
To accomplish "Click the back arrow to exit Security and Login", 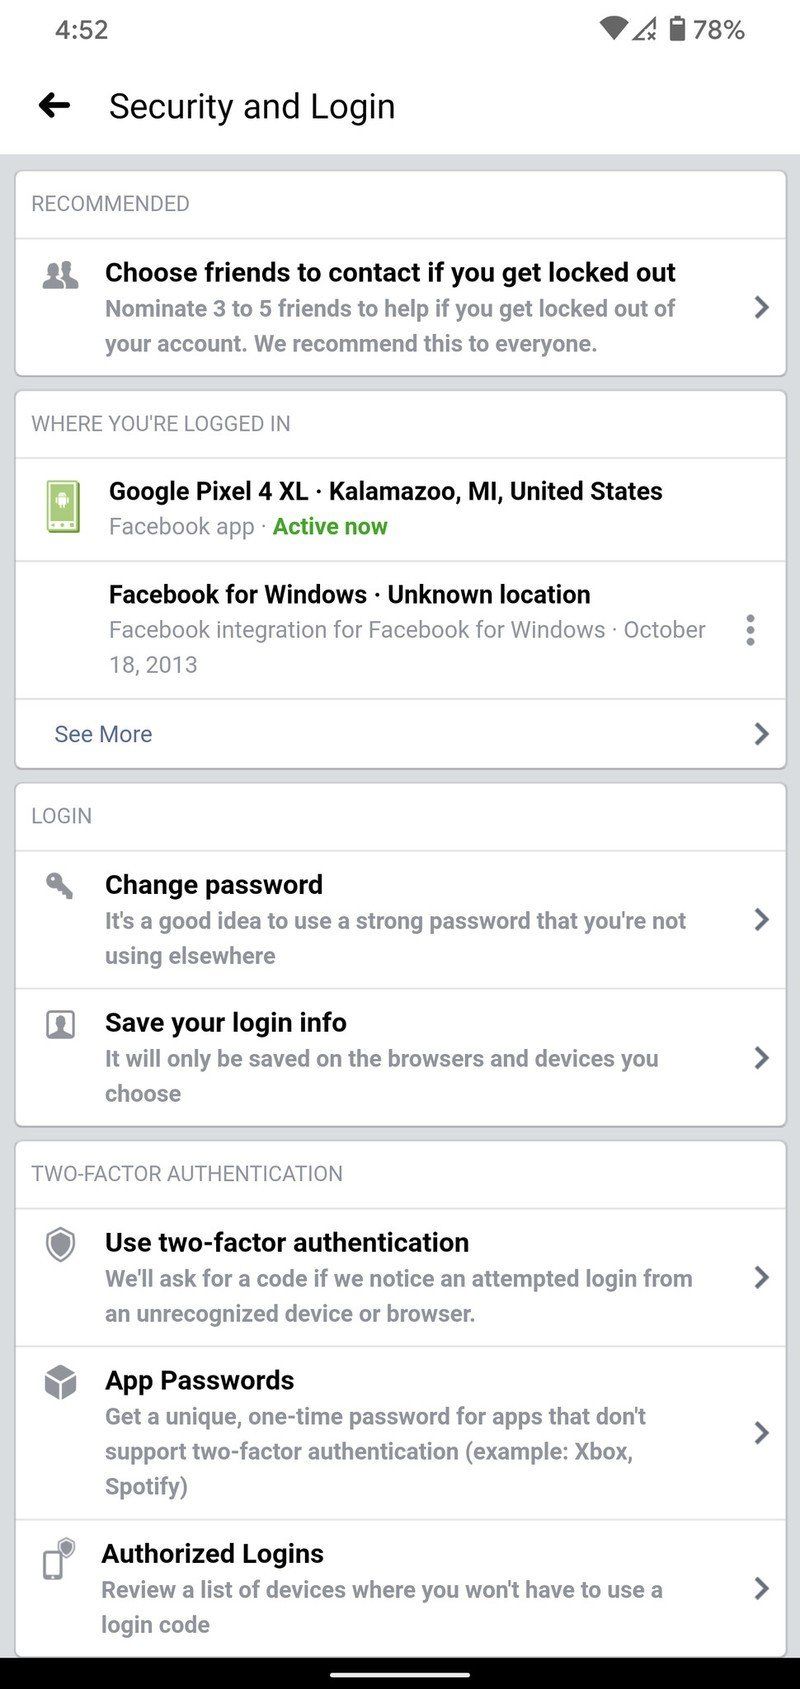I will pyautogui.click(x=55, y=104).
